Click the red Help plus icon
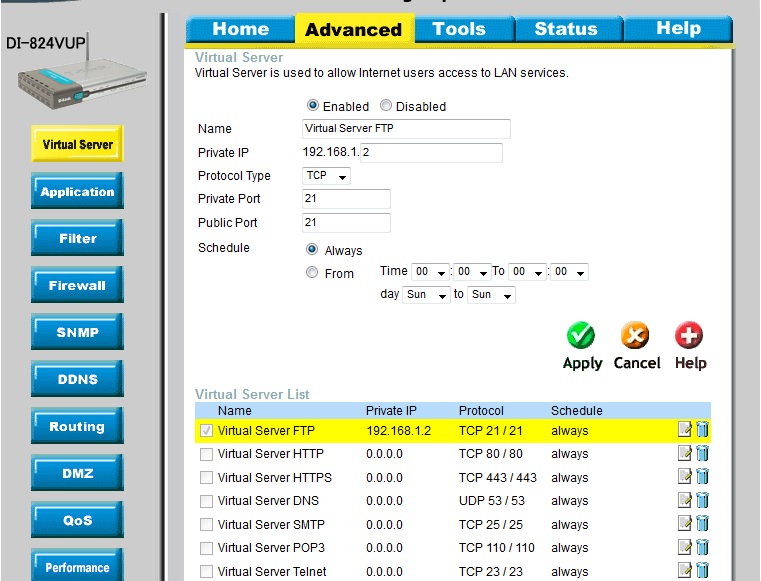761x581 pixels. pyautogui.click(x=690, y=336)
